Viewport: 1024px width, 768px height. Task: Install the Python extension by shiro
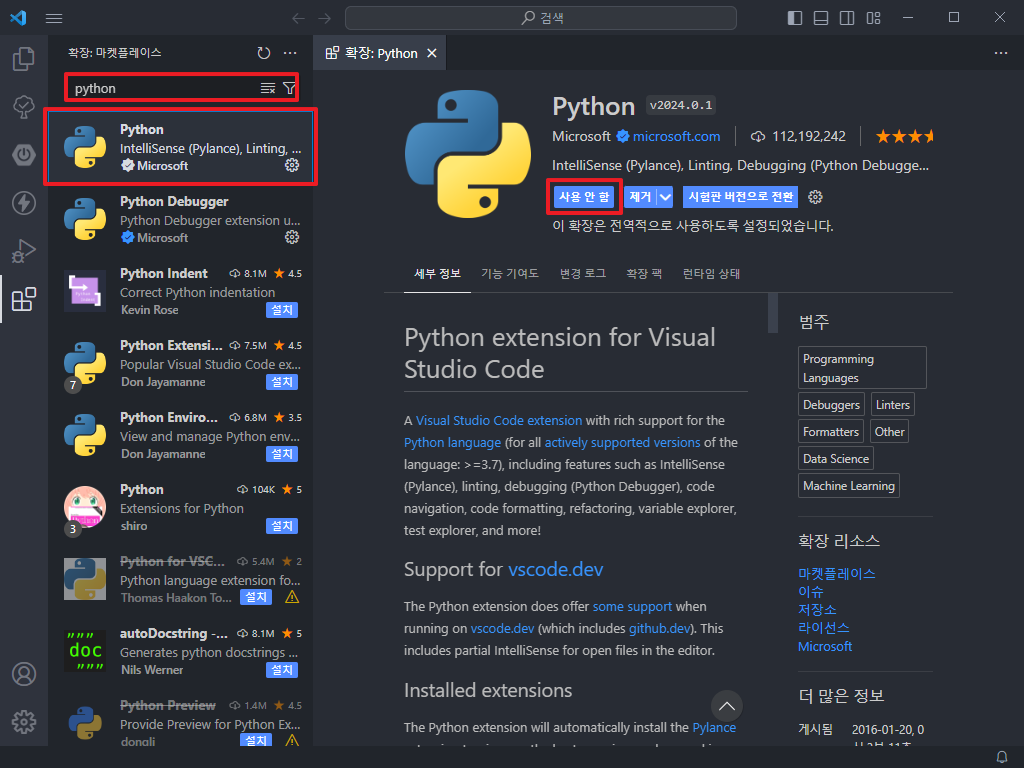282,526
